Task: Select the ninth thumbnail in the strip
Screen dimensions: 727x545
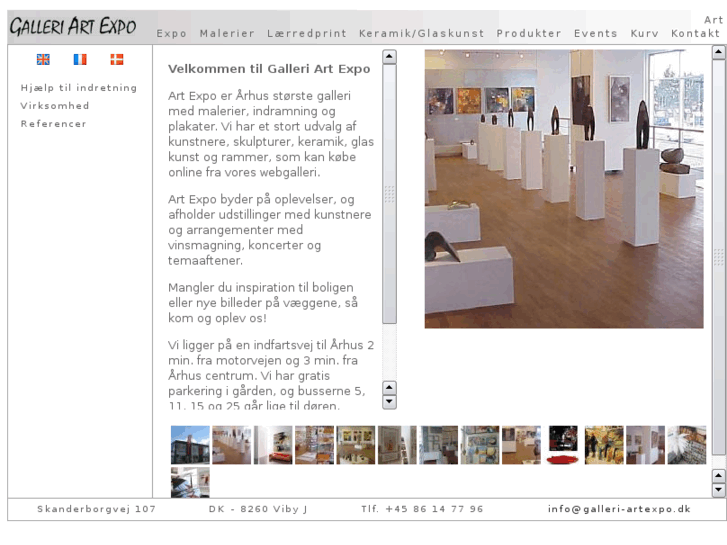Action: coord(521,445)
